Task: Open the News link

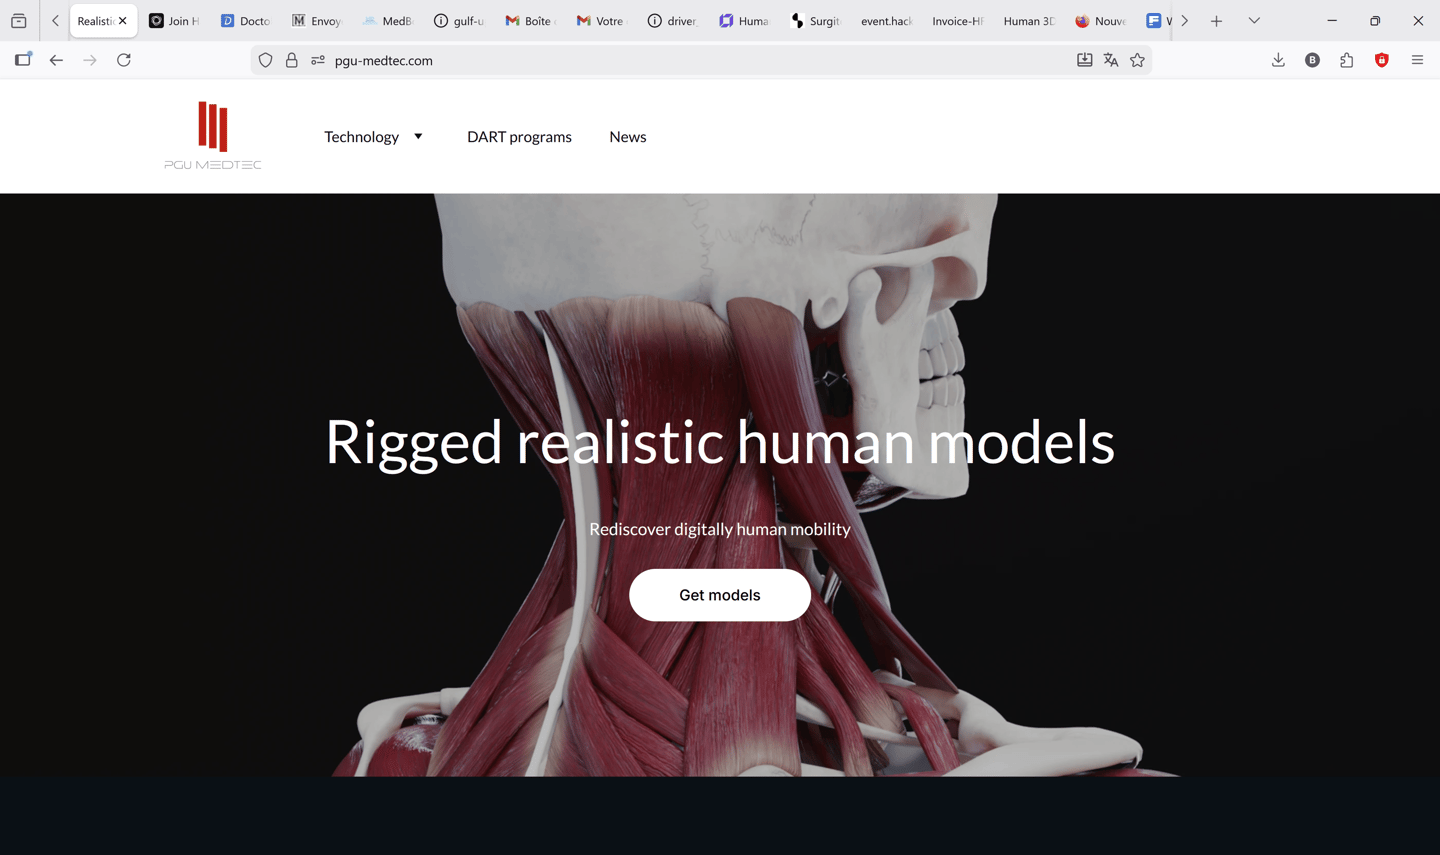Action: [628, 137]
